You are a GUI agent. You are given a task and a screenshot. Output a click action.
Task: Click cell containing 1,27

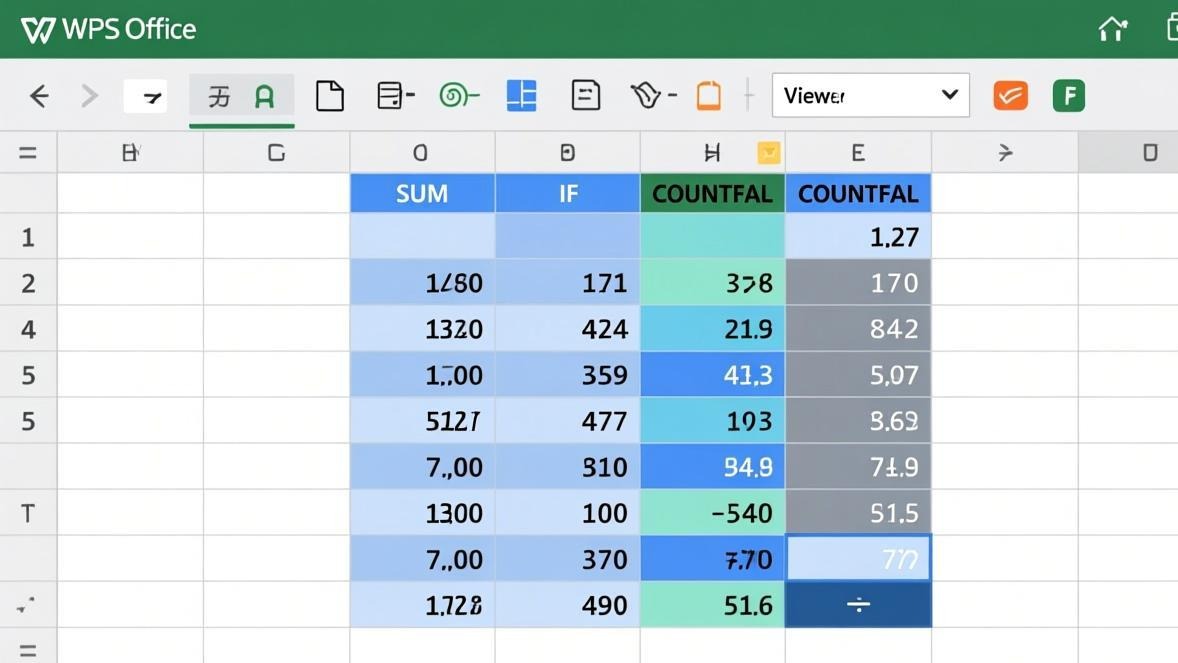coord(858,238)
